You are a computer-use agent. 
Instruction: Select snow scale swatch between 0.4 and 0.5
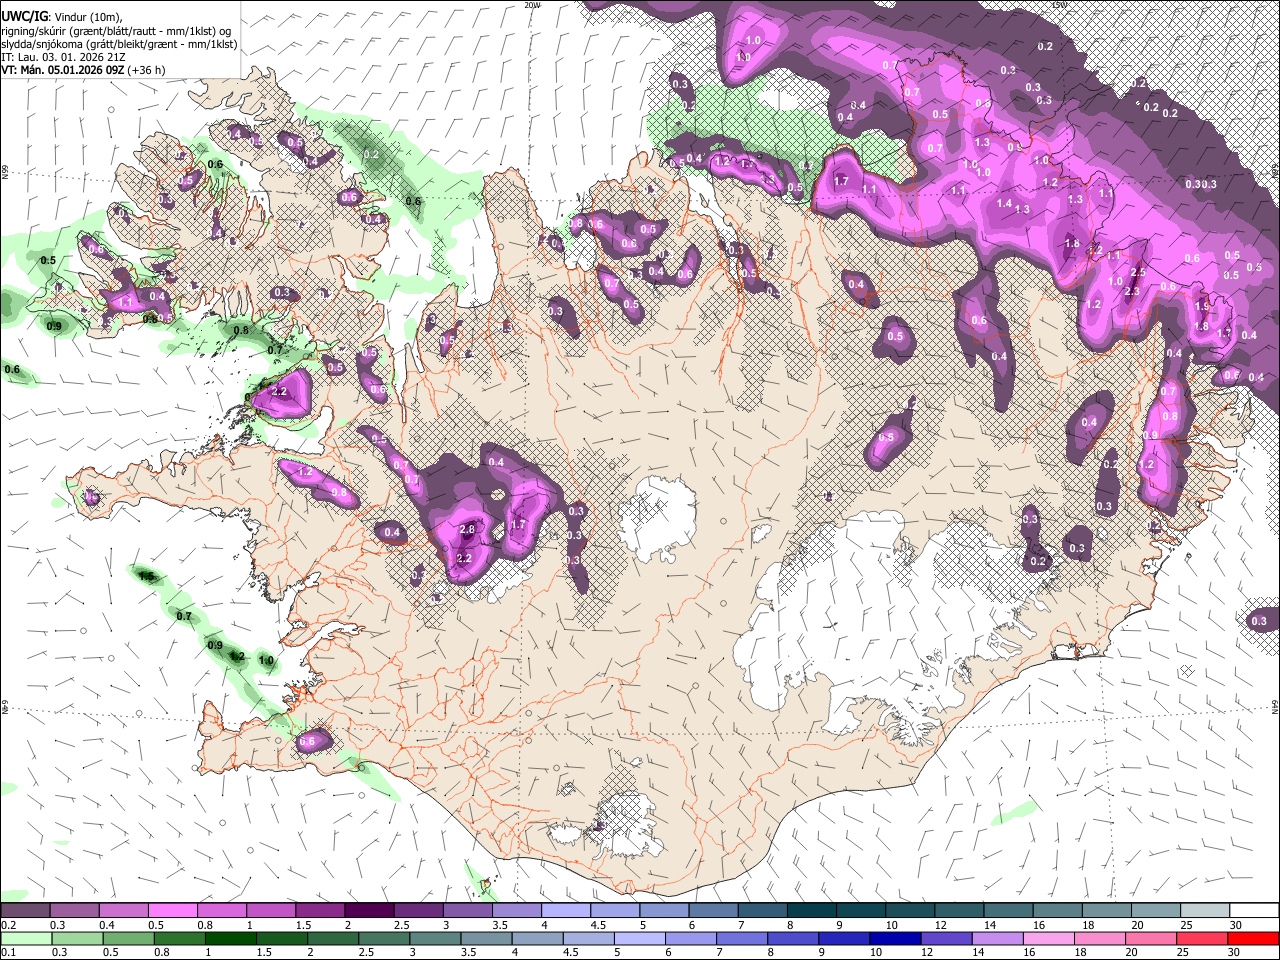tap(123, 911)
